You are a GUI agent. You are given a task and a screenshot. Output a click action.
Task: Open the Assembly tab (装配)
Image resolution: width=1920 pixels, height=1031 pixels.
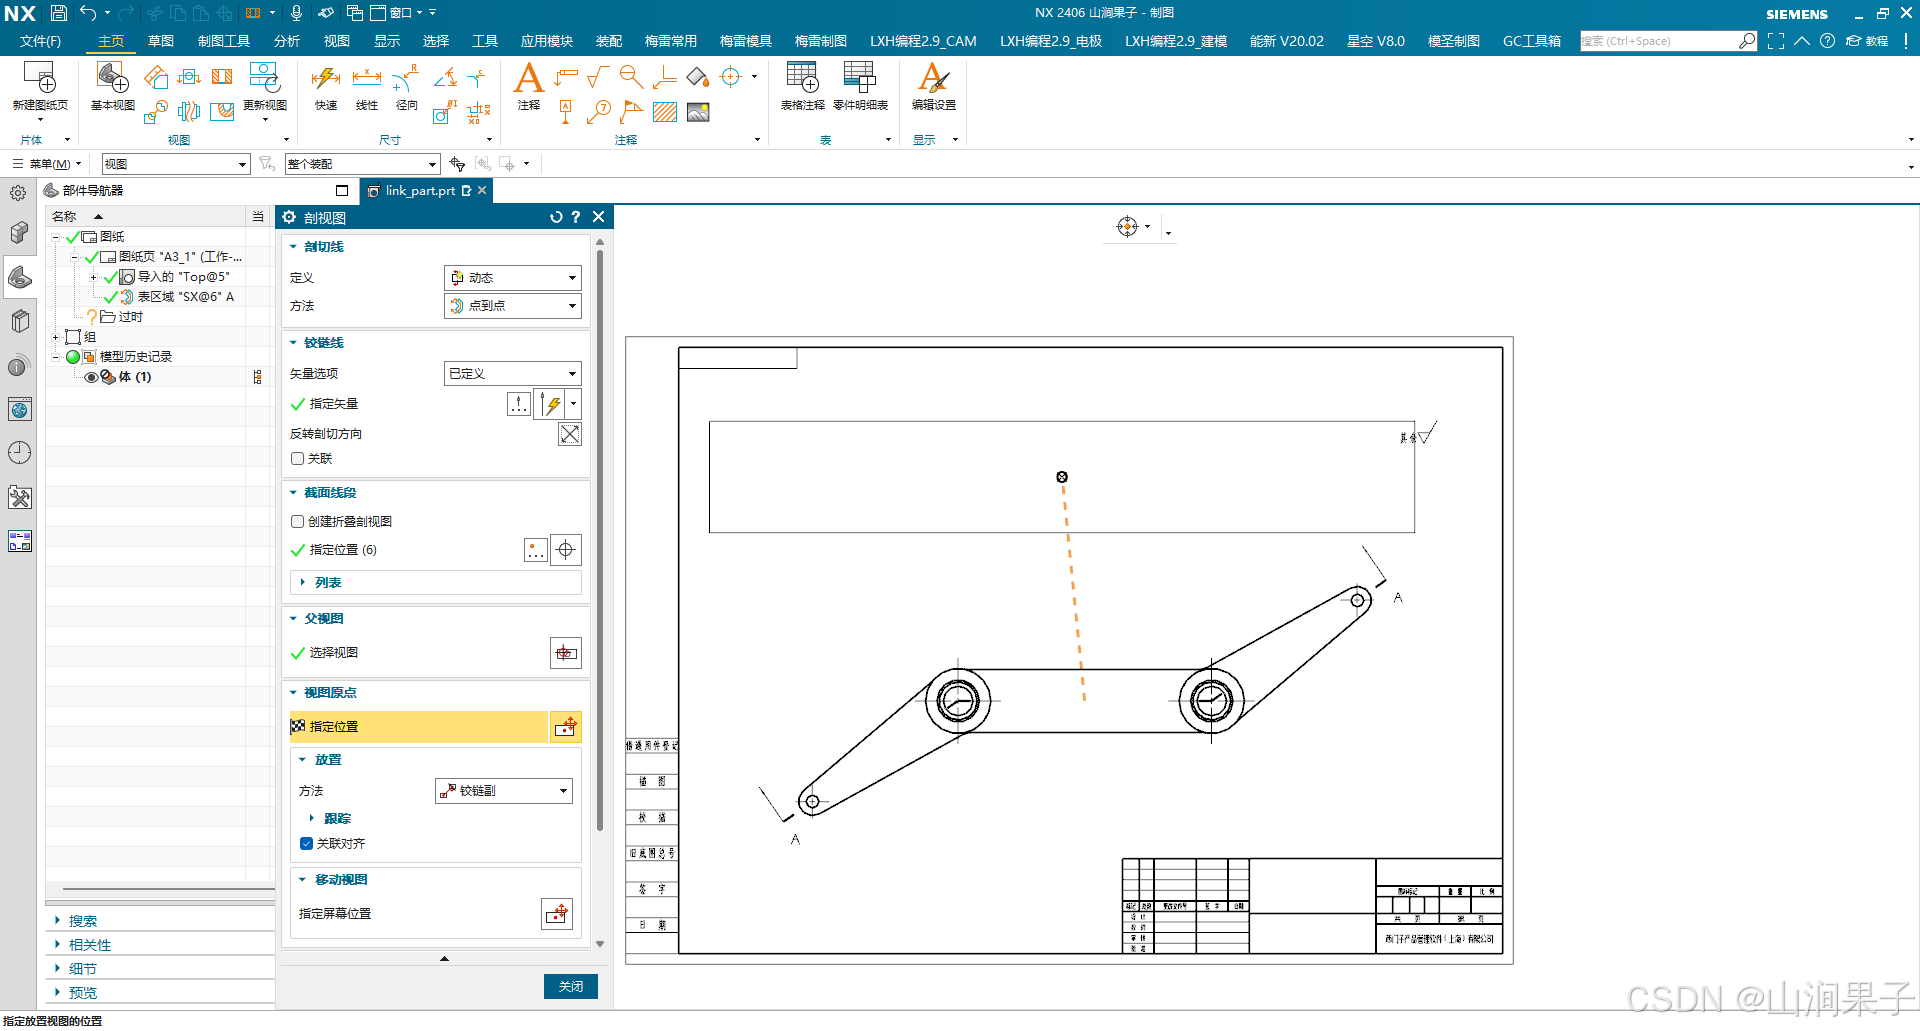pos(608,41)
